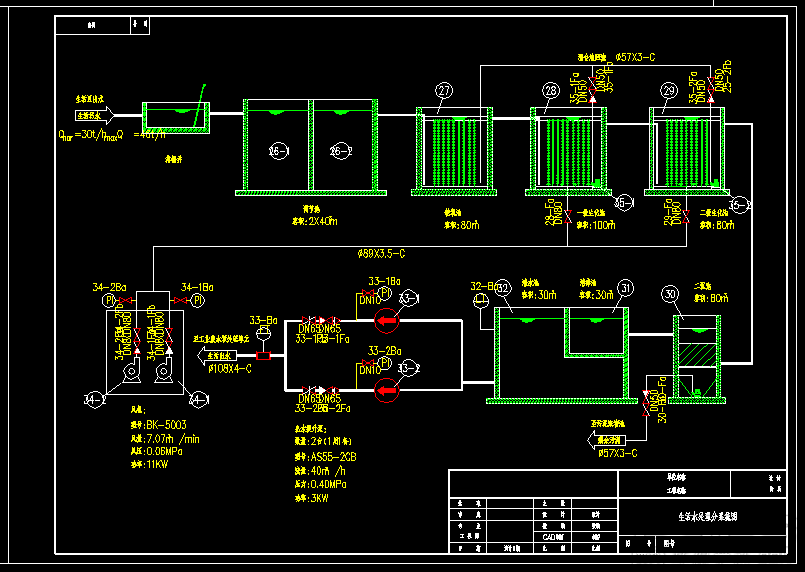Select the flow meter symbol labeled 33-Ba

(x=263, y=332)
